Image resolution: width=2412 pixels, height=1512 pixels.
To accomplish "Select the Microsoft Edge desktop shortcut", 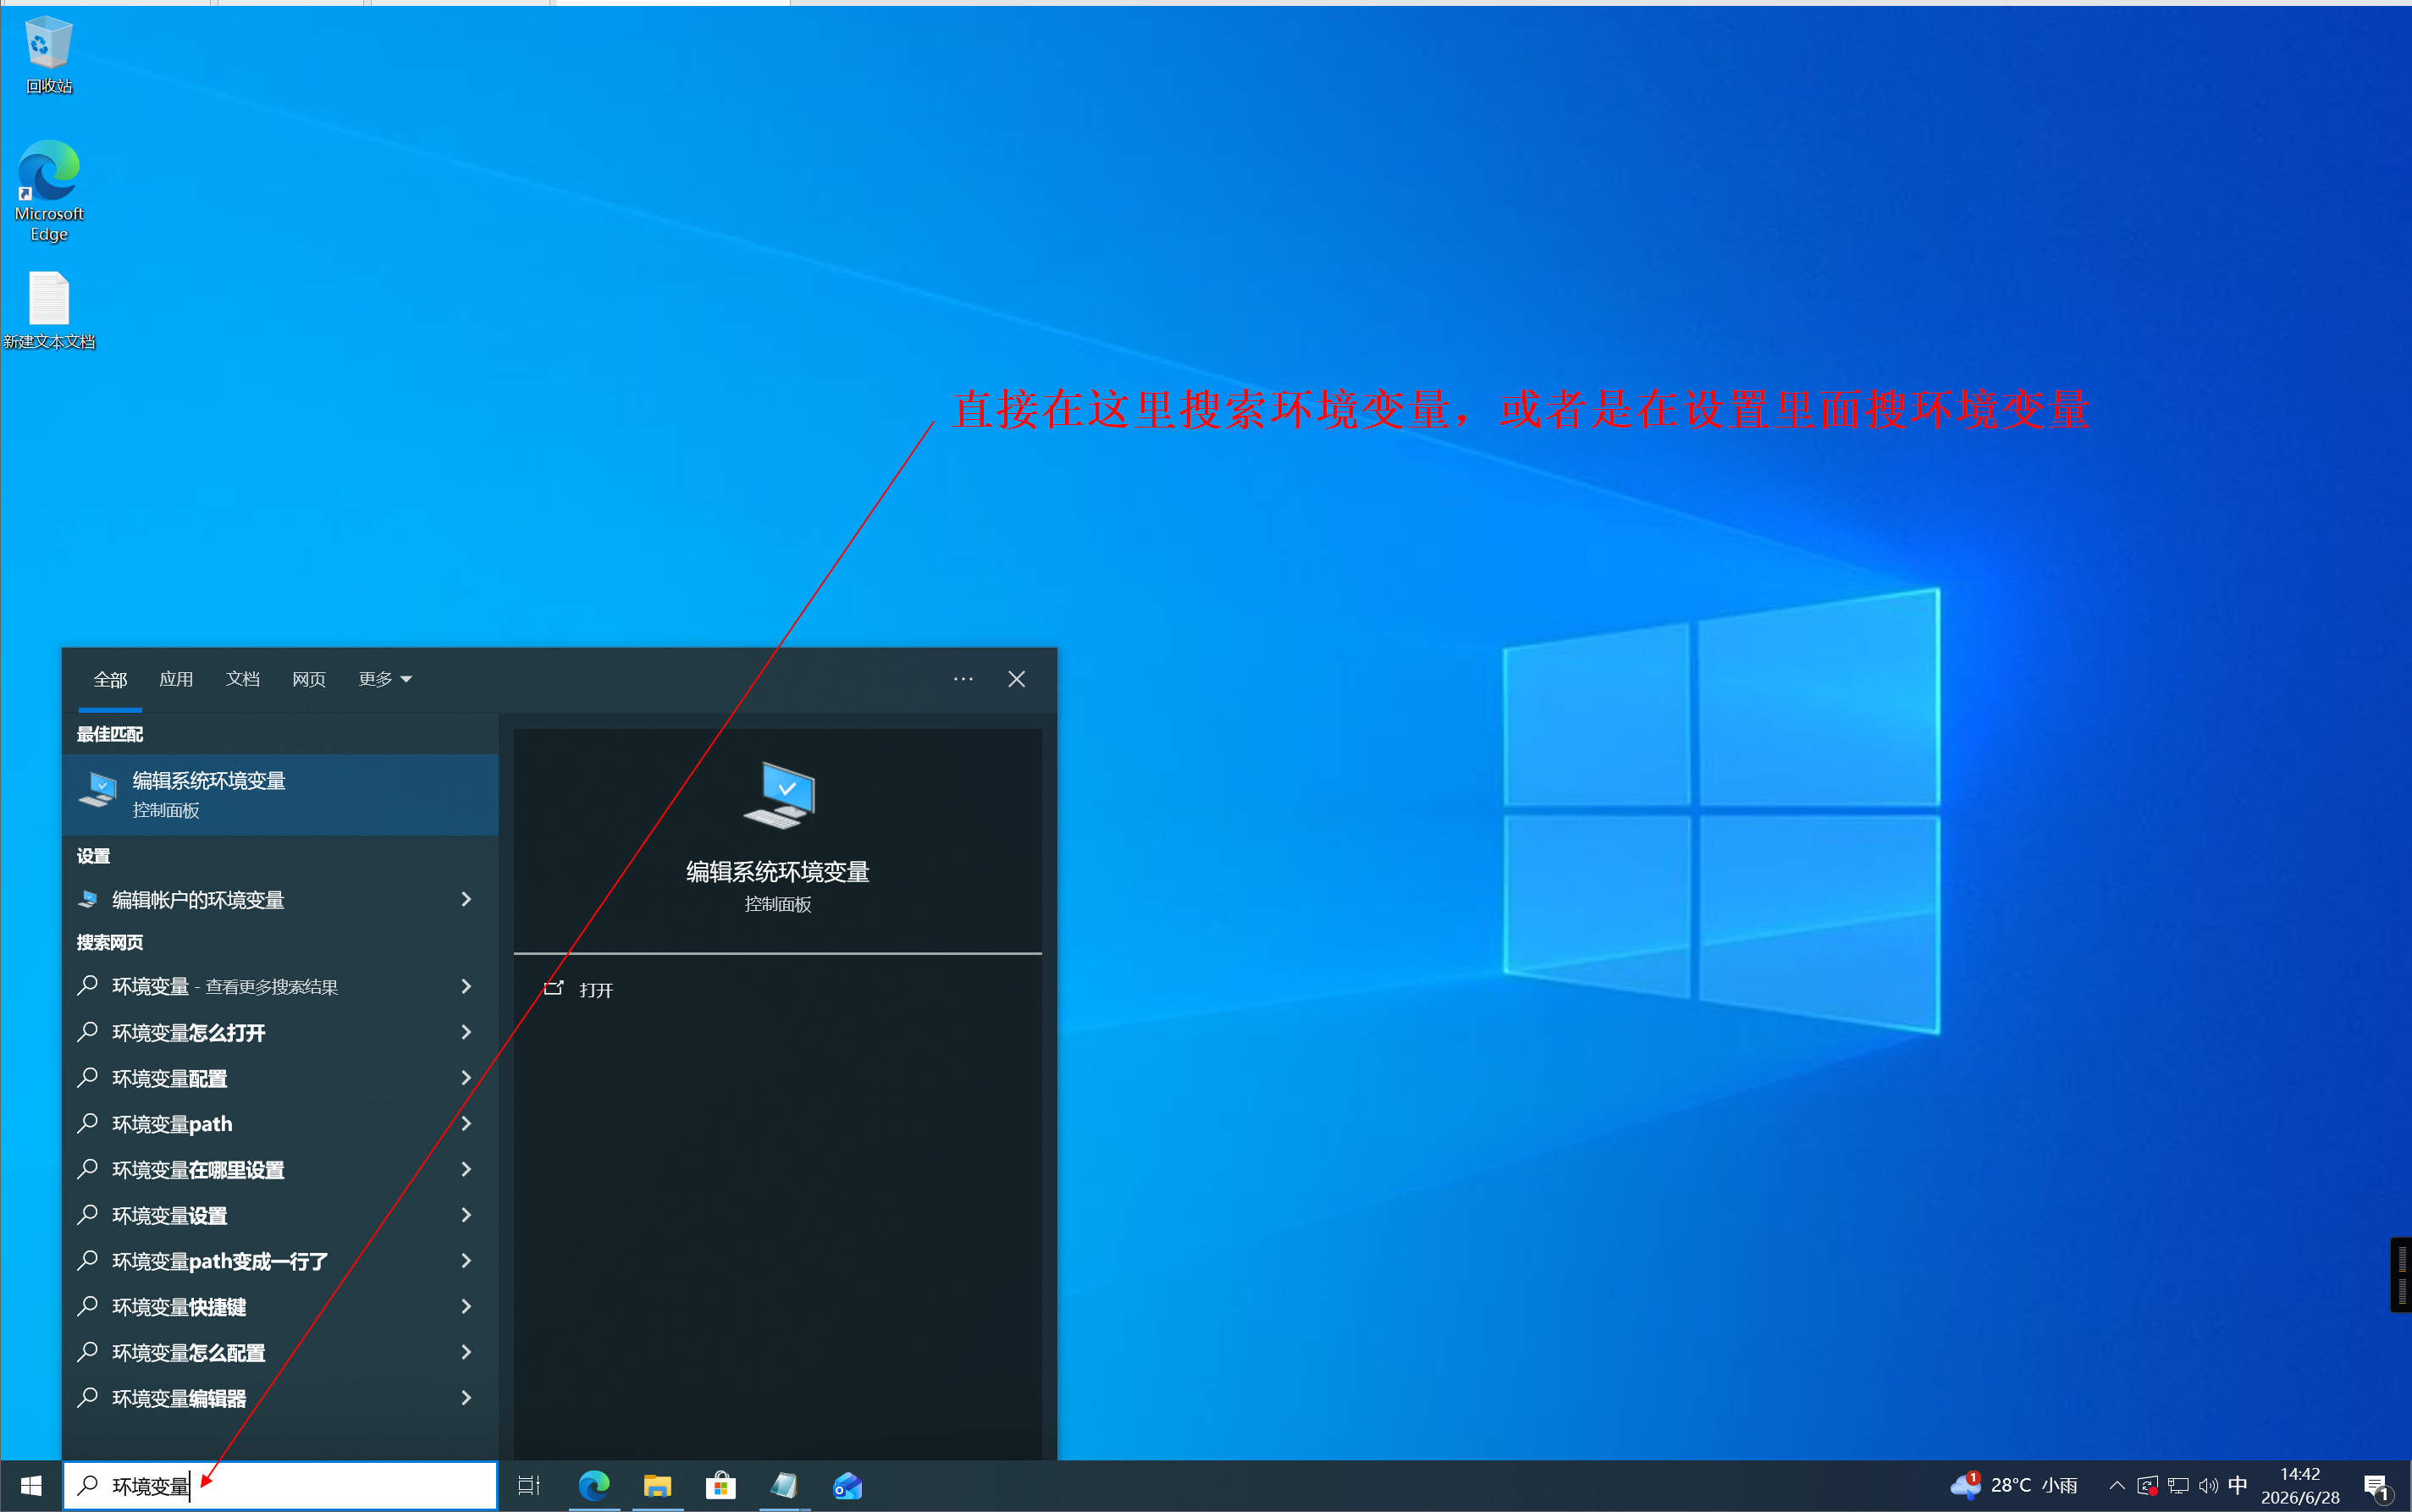I will pyautogui.click(x=48, y=190).
